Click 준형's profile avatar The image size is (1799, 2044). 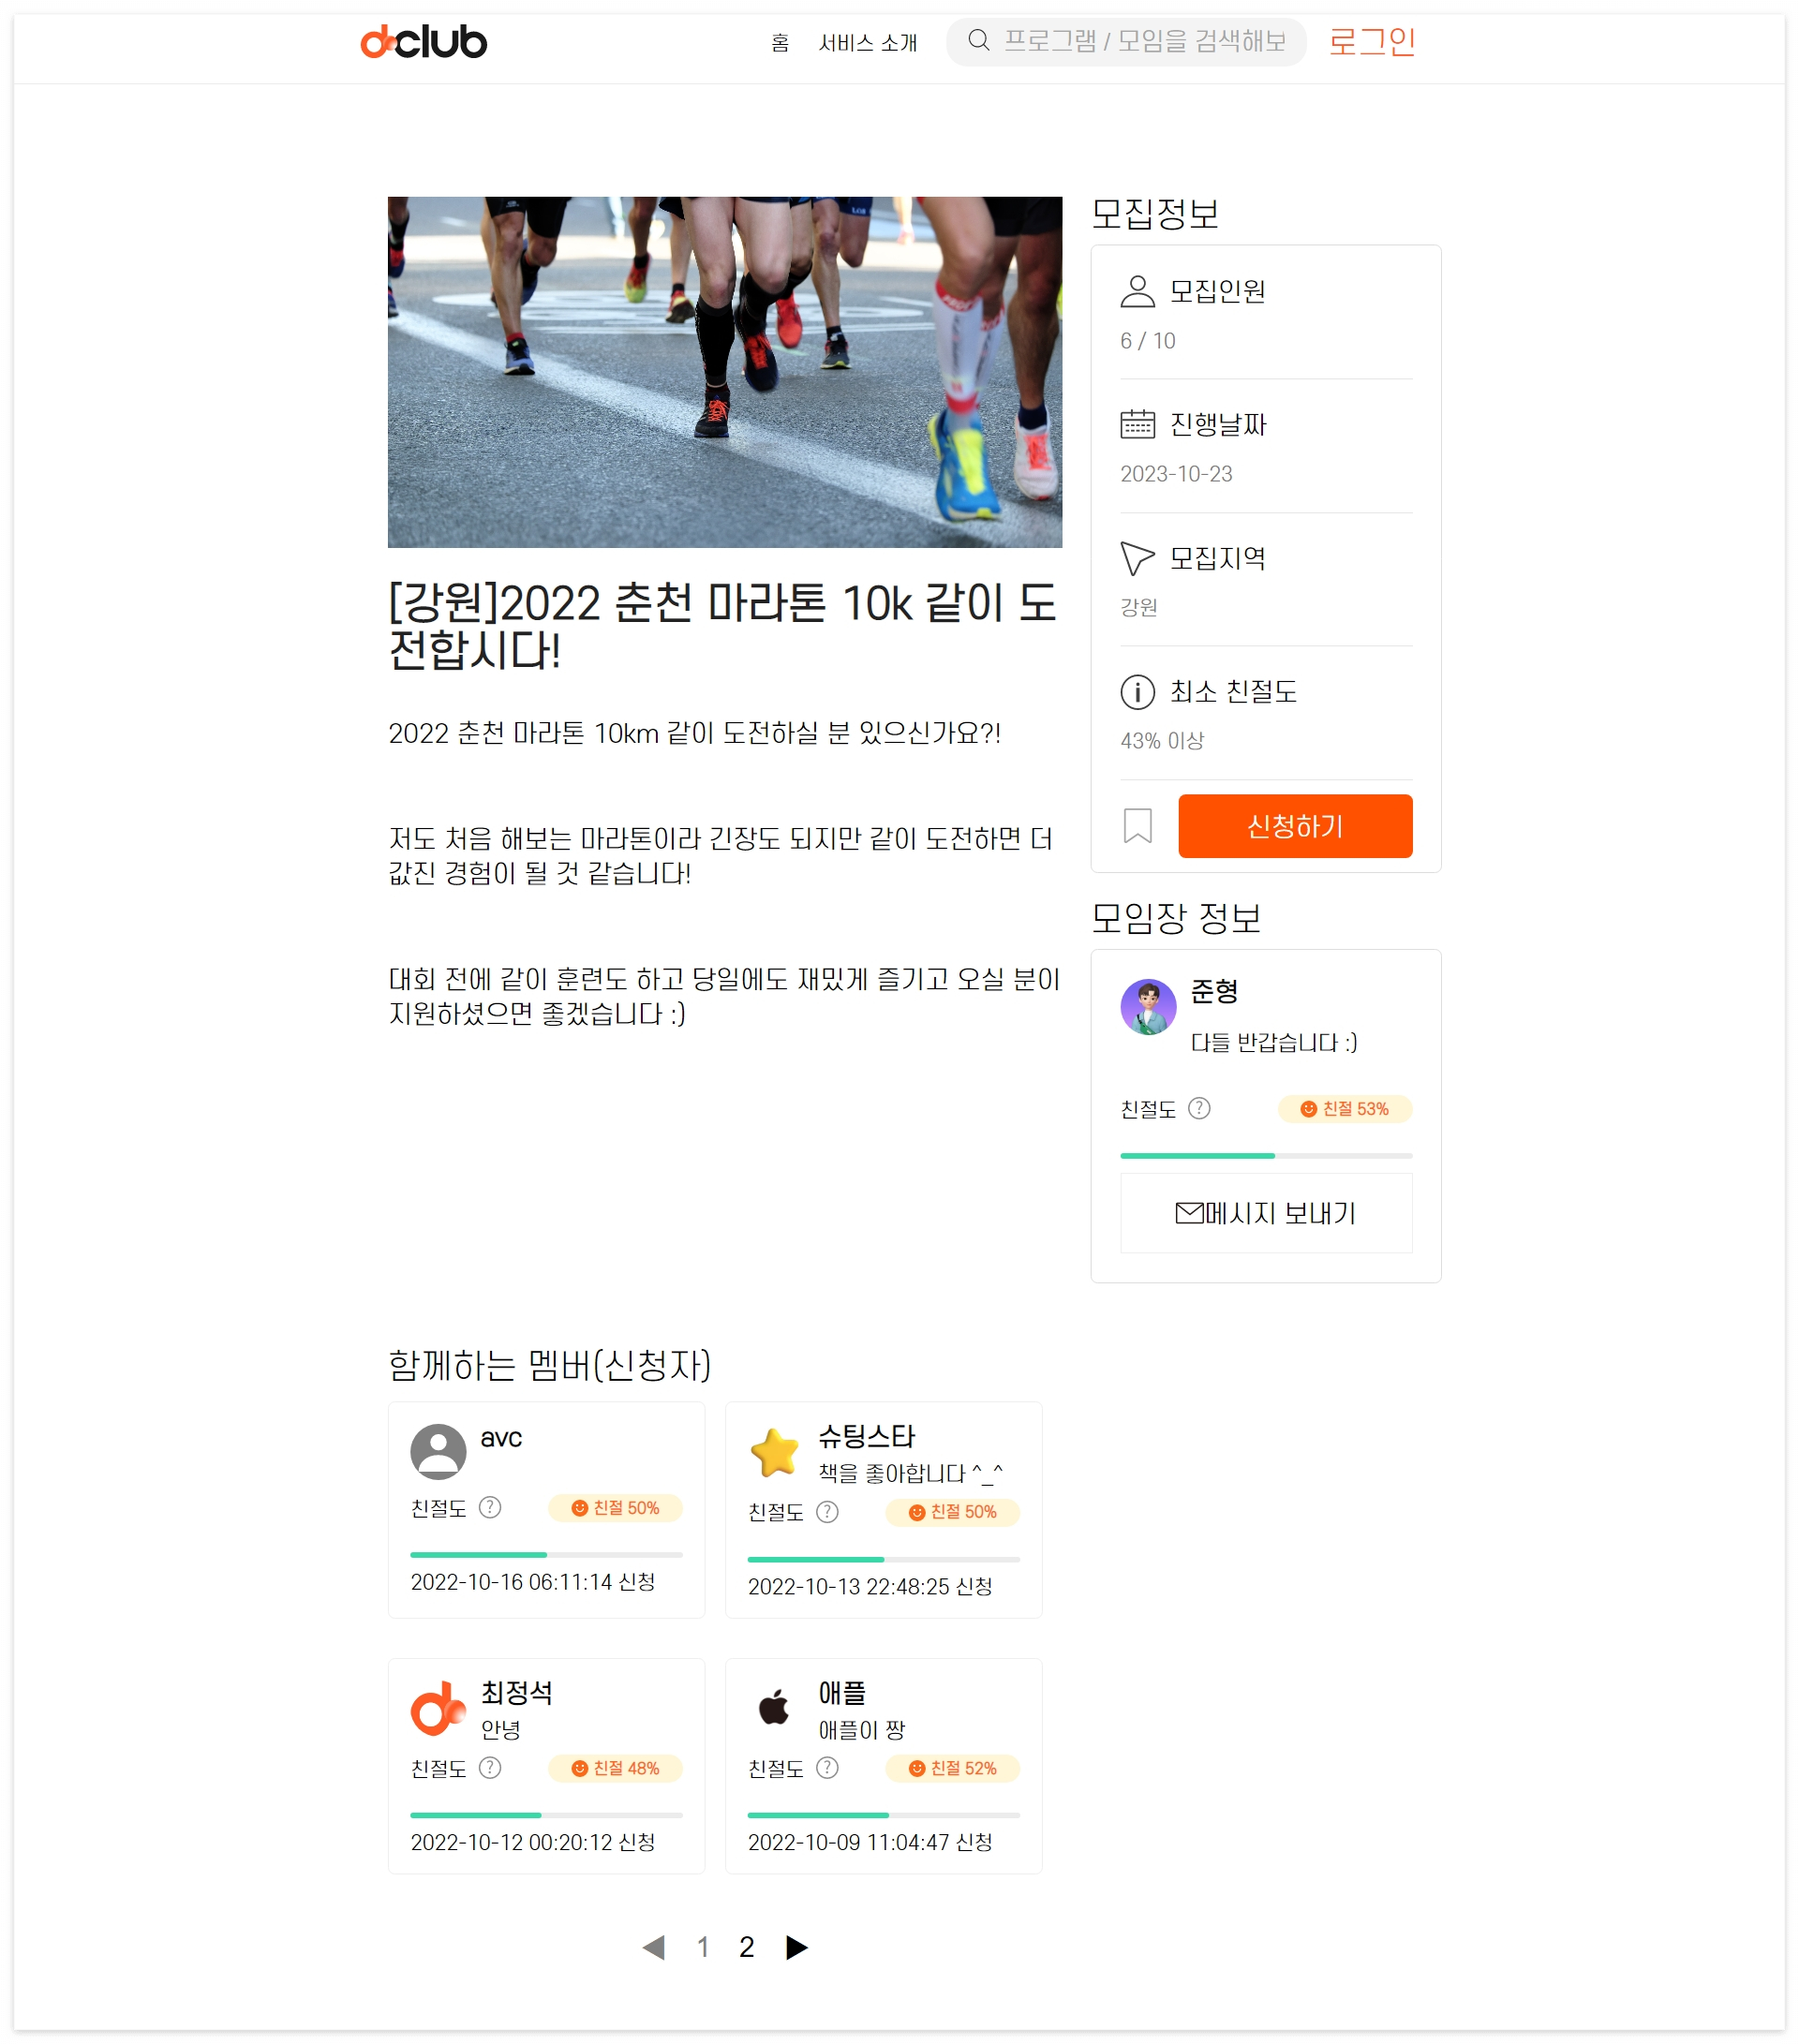pyautogui.click(x=1148, y=1006)
